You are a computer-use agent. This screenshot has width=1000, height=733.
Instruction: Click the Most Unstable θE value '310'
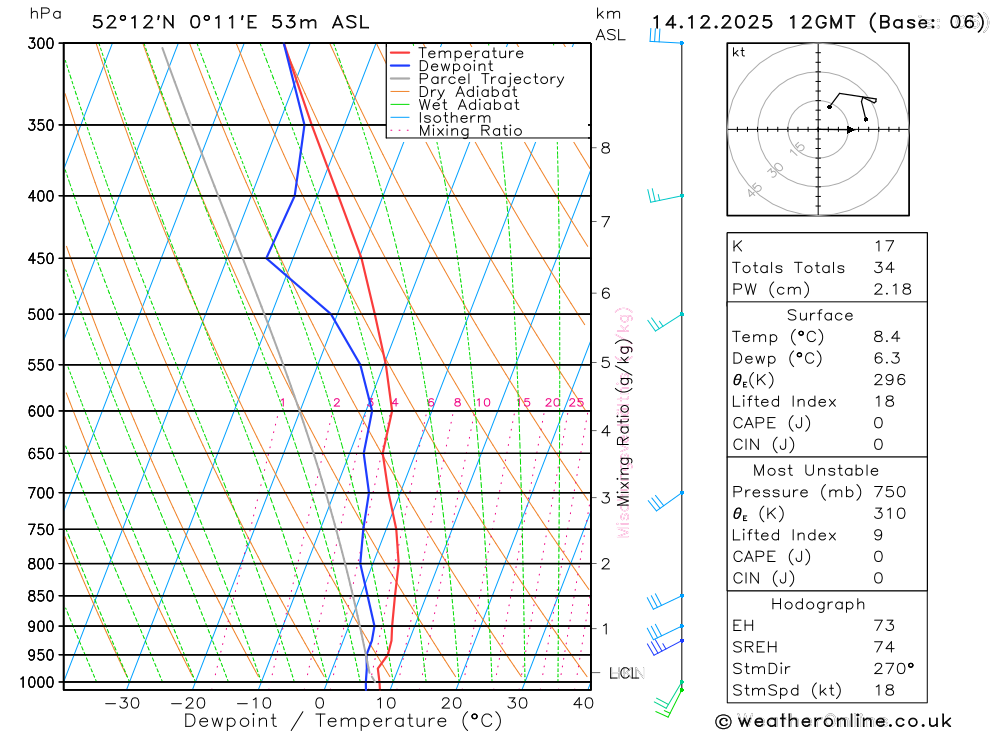click(890, 514)
